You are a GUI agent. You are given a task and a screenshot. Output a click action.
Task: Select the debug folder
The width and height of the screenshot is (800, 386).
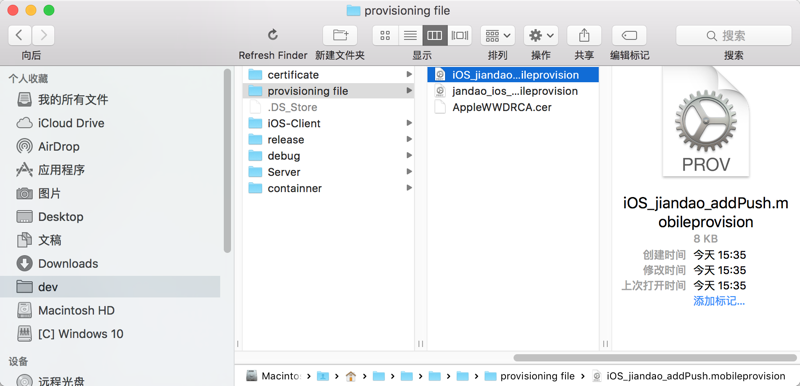pos(328,156)
